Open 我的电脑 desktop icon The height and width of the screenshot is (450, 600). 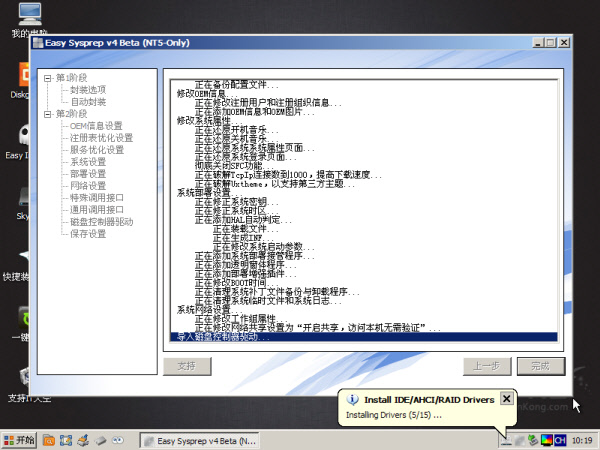point(29,20)
